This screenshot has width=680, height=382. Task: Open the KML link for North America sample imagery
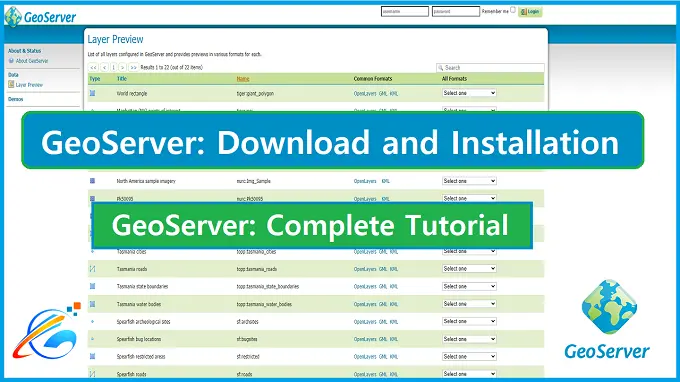pos(386,181)
